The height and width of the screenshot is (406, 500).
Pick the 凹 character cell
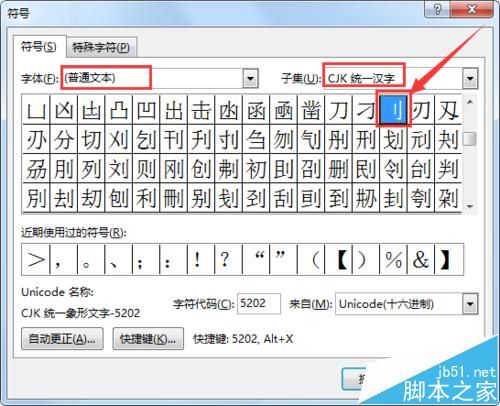point(146,110)
